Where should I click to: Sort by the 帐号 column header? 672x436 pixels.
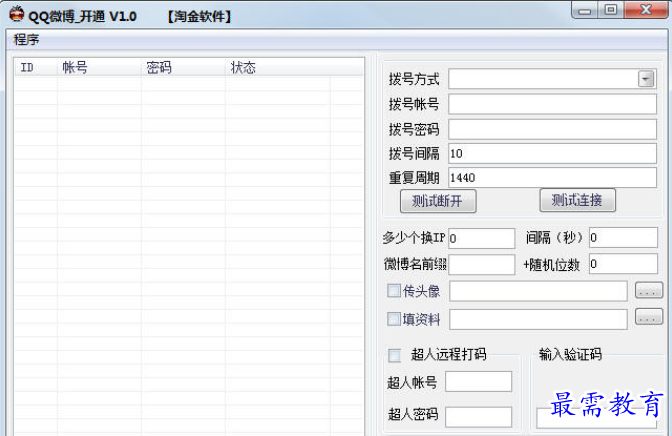99,67
